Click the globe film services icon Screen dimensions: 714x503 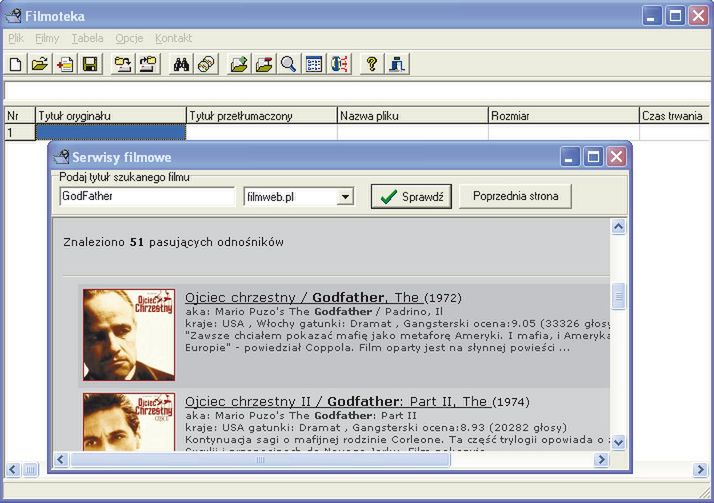(339, 64)
